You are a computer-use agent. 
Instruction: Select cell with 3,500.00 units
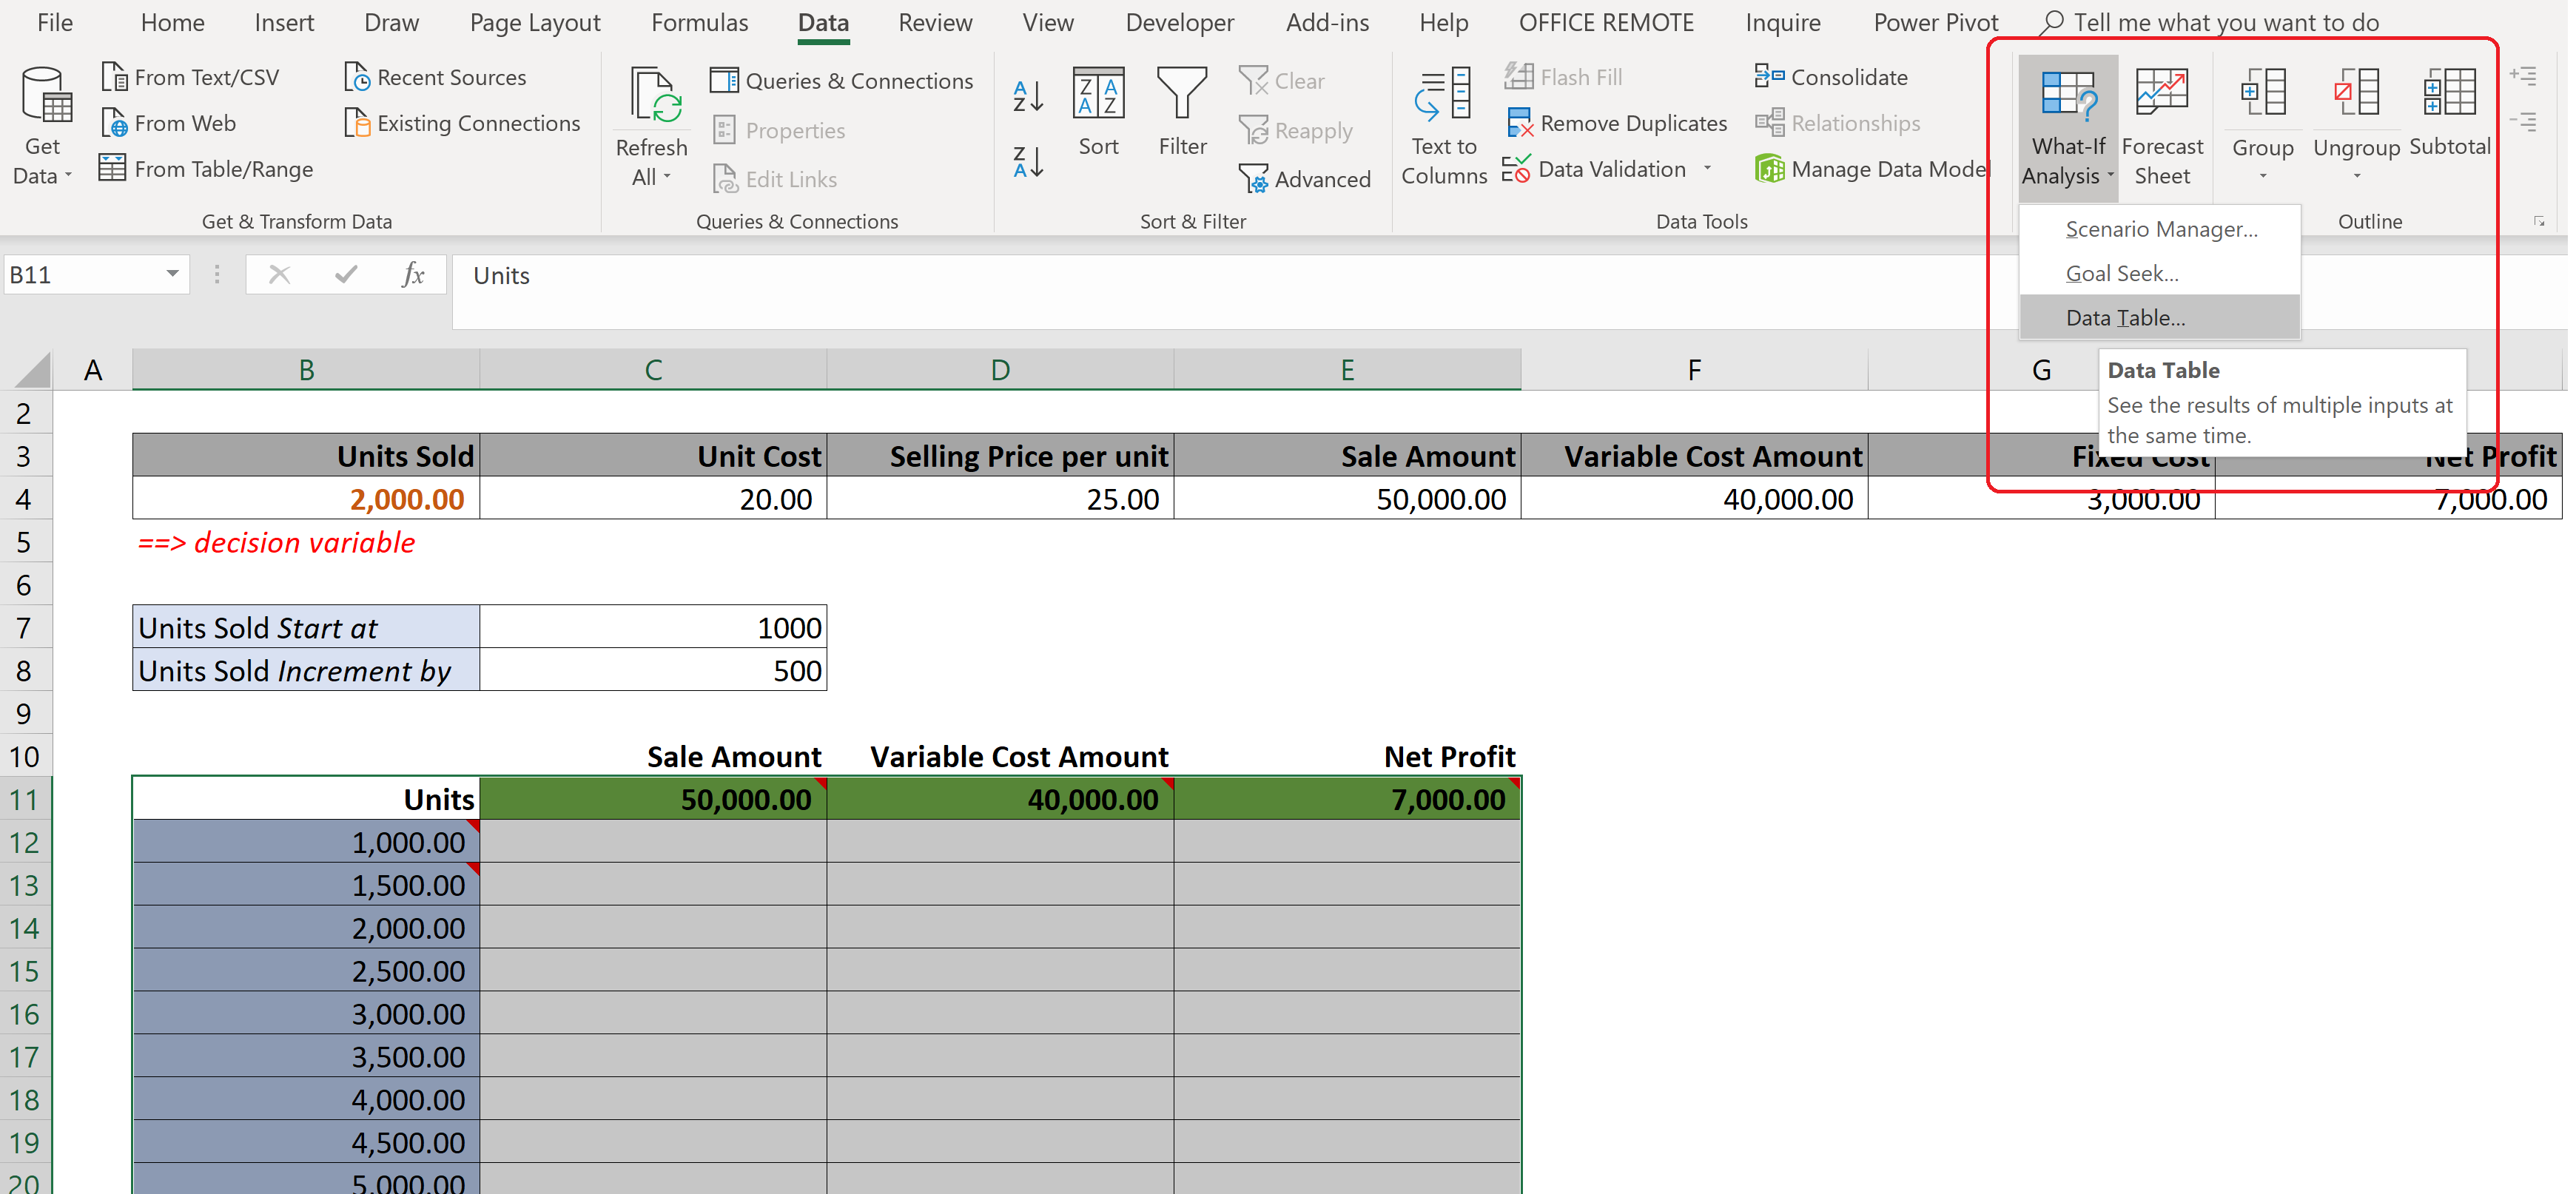tap(306, 1056)
